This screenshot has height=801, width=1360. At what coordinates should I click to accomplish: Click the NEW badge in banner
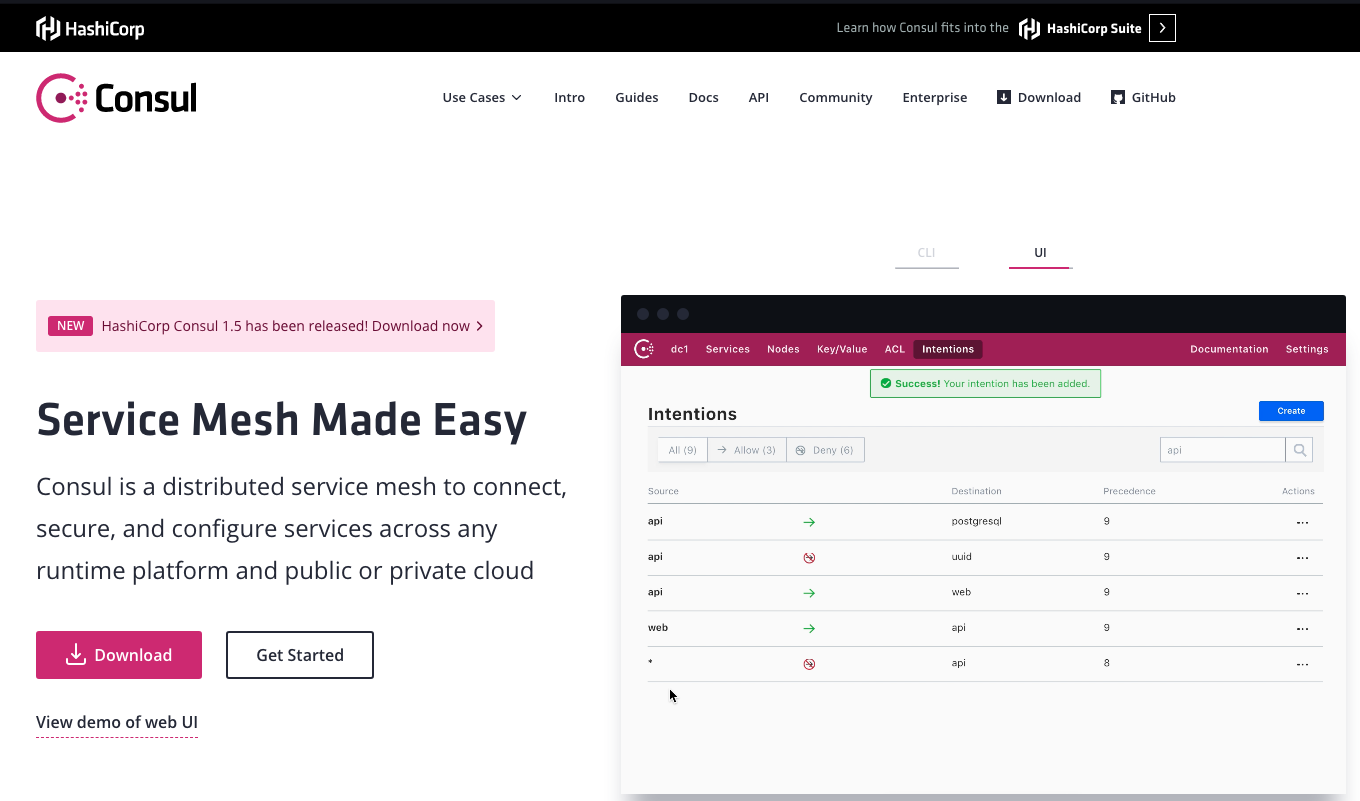(x=71, y=326)
